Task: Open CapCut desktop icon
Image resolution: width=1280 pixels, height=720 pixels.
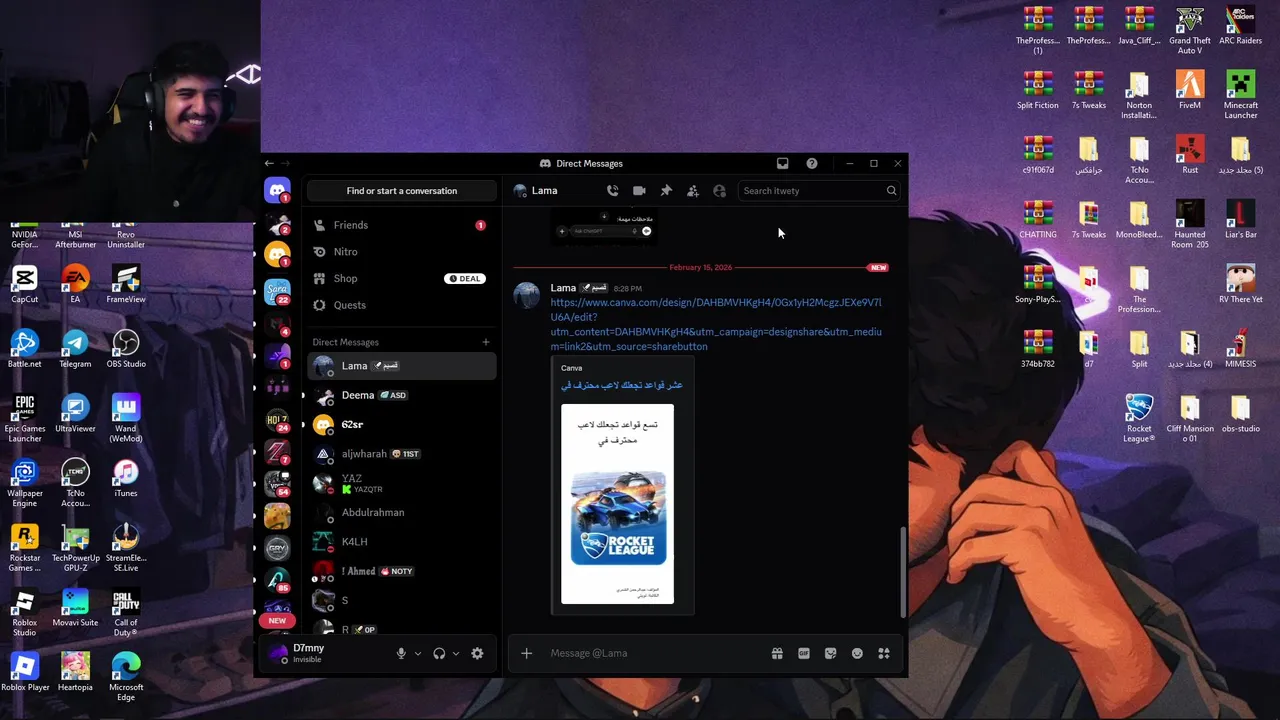Action: point(24,284)
